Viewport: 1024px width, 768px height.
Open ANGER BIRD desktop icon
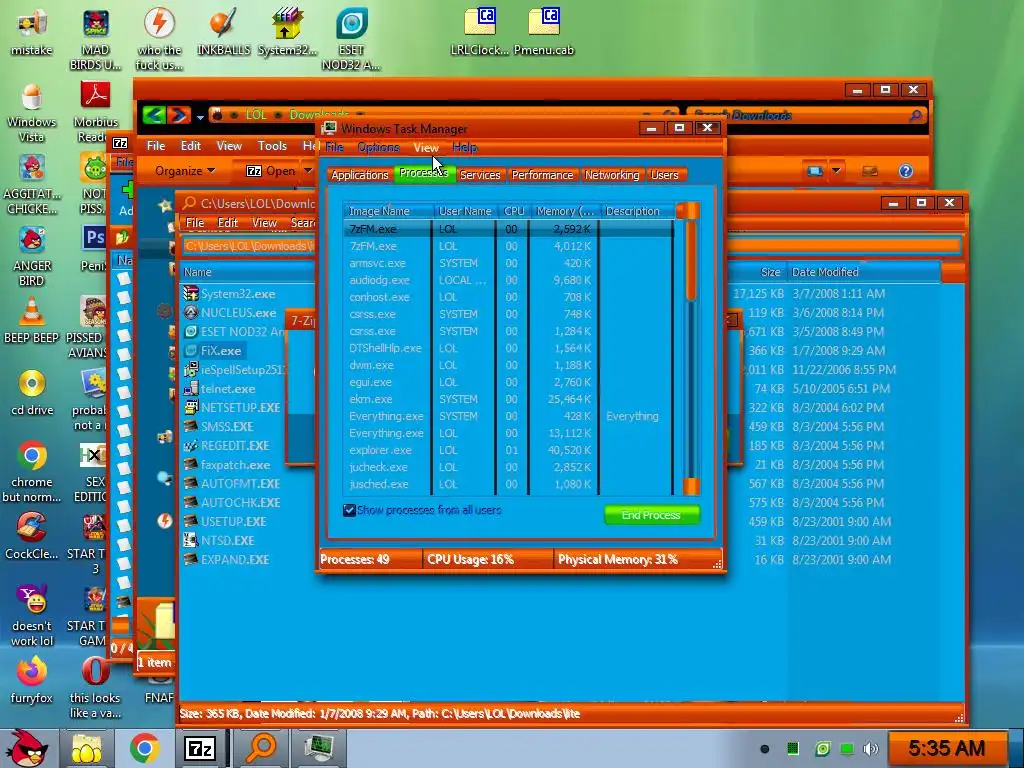tap(31, 256)
